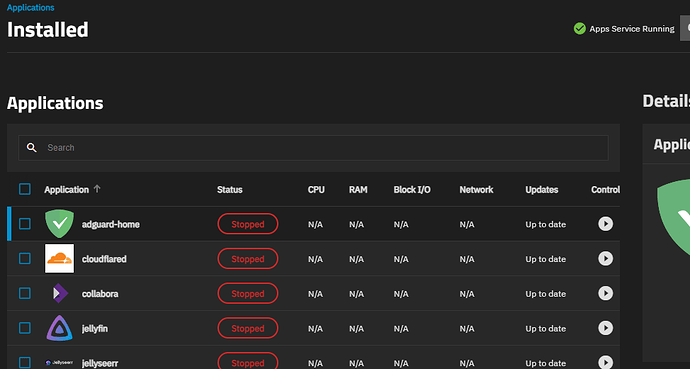
Task: Open the Applications breadcrumb link
Action: [31, 7]
